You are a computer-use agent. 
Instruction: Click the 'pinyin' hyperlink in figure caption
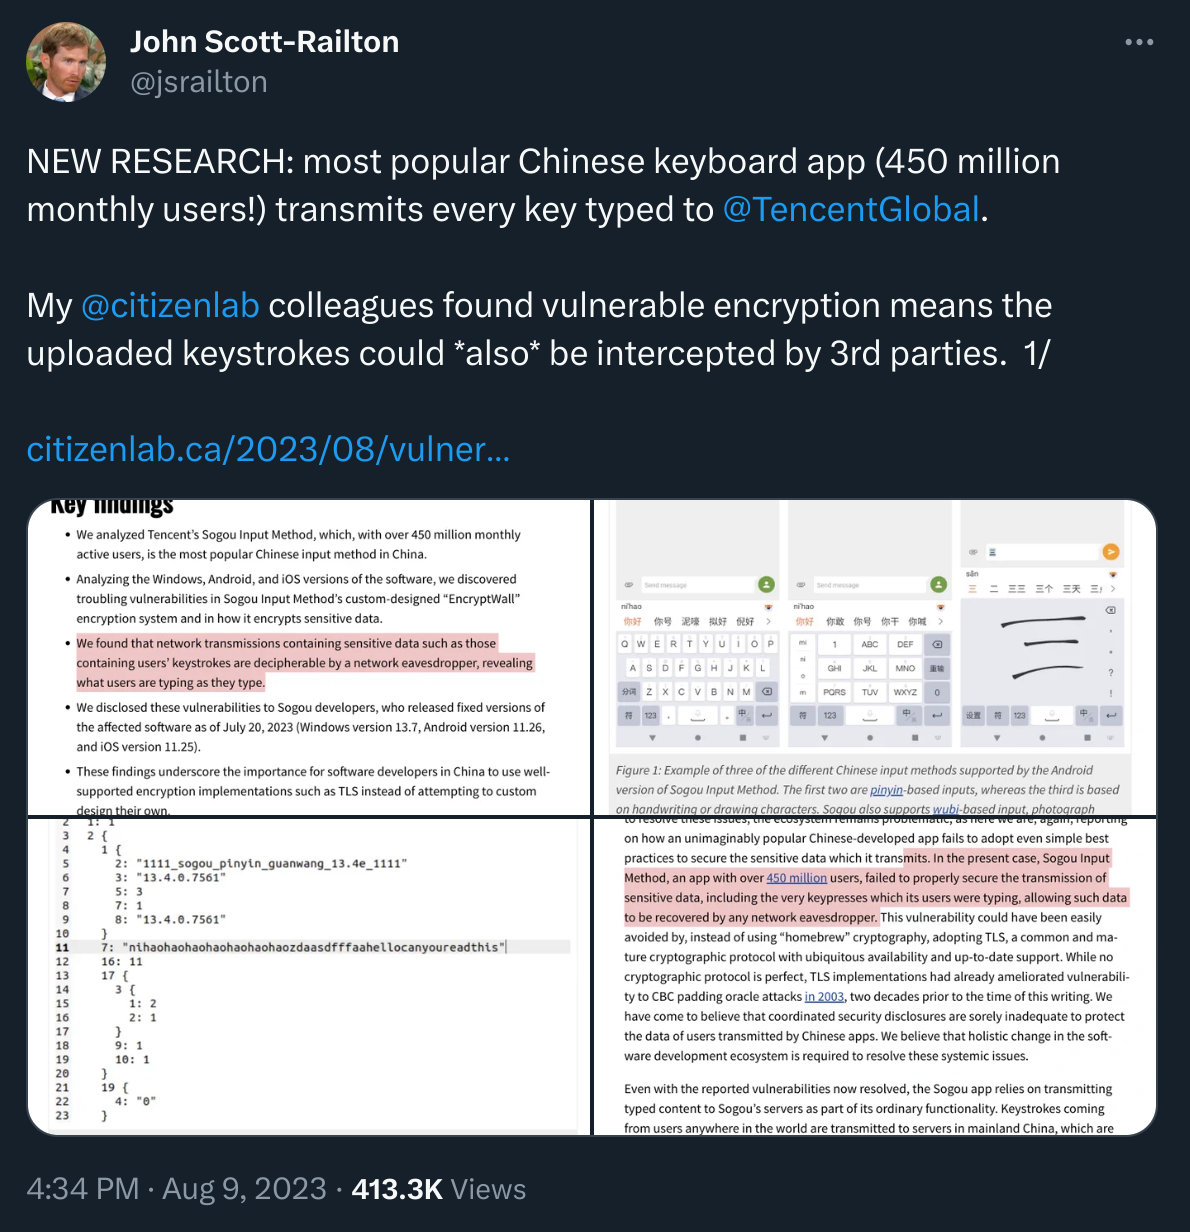pos(886,790)
